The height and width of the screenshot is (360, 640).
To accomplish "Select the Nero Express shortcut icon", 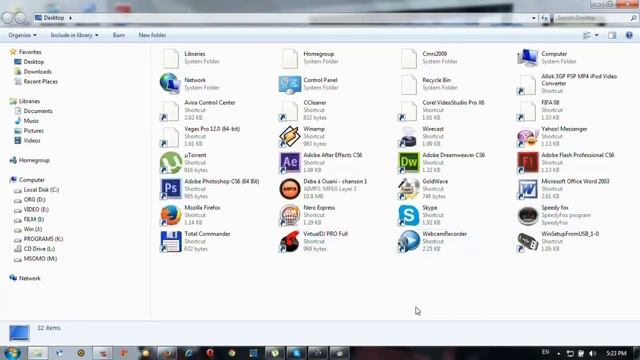I will tap(289, 215).
